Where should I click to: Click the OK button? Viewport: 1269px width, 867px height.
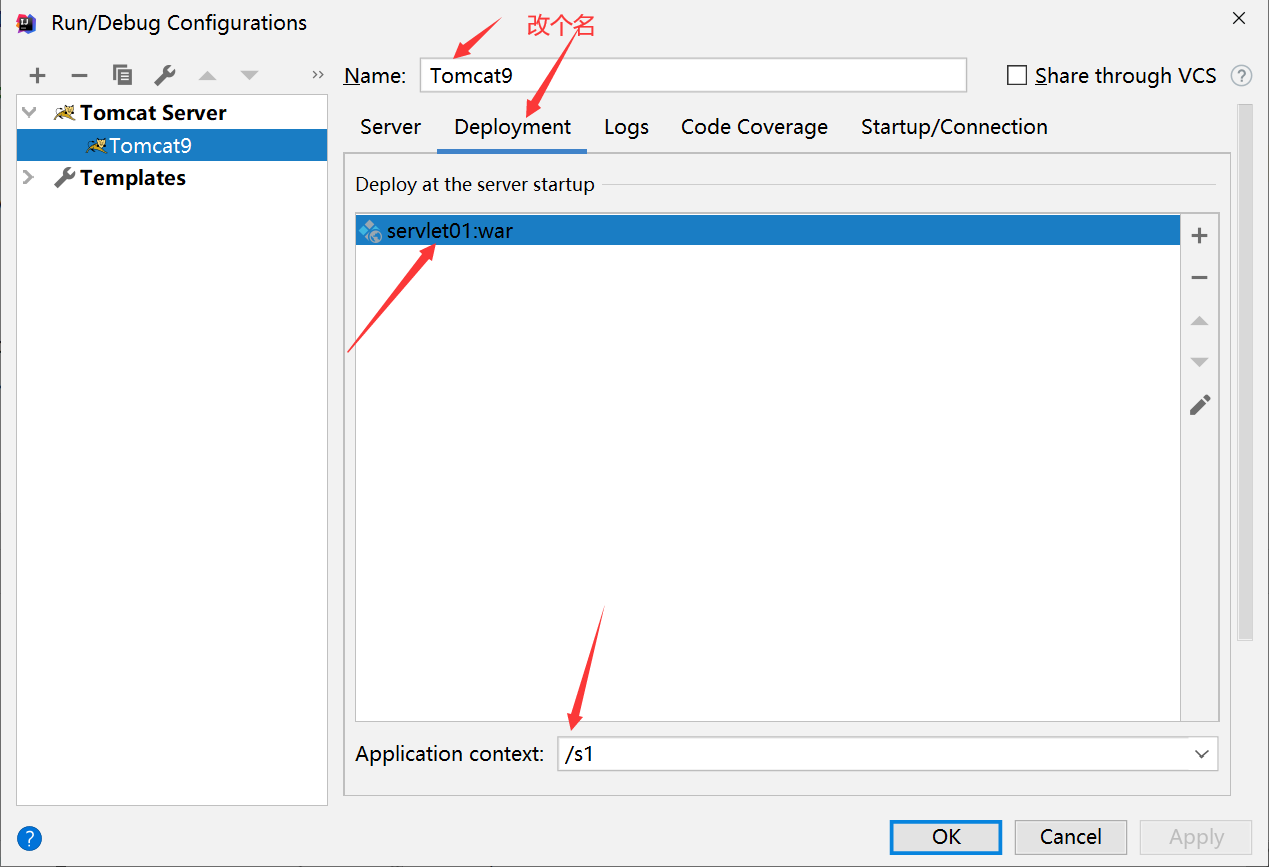point(946,837)
